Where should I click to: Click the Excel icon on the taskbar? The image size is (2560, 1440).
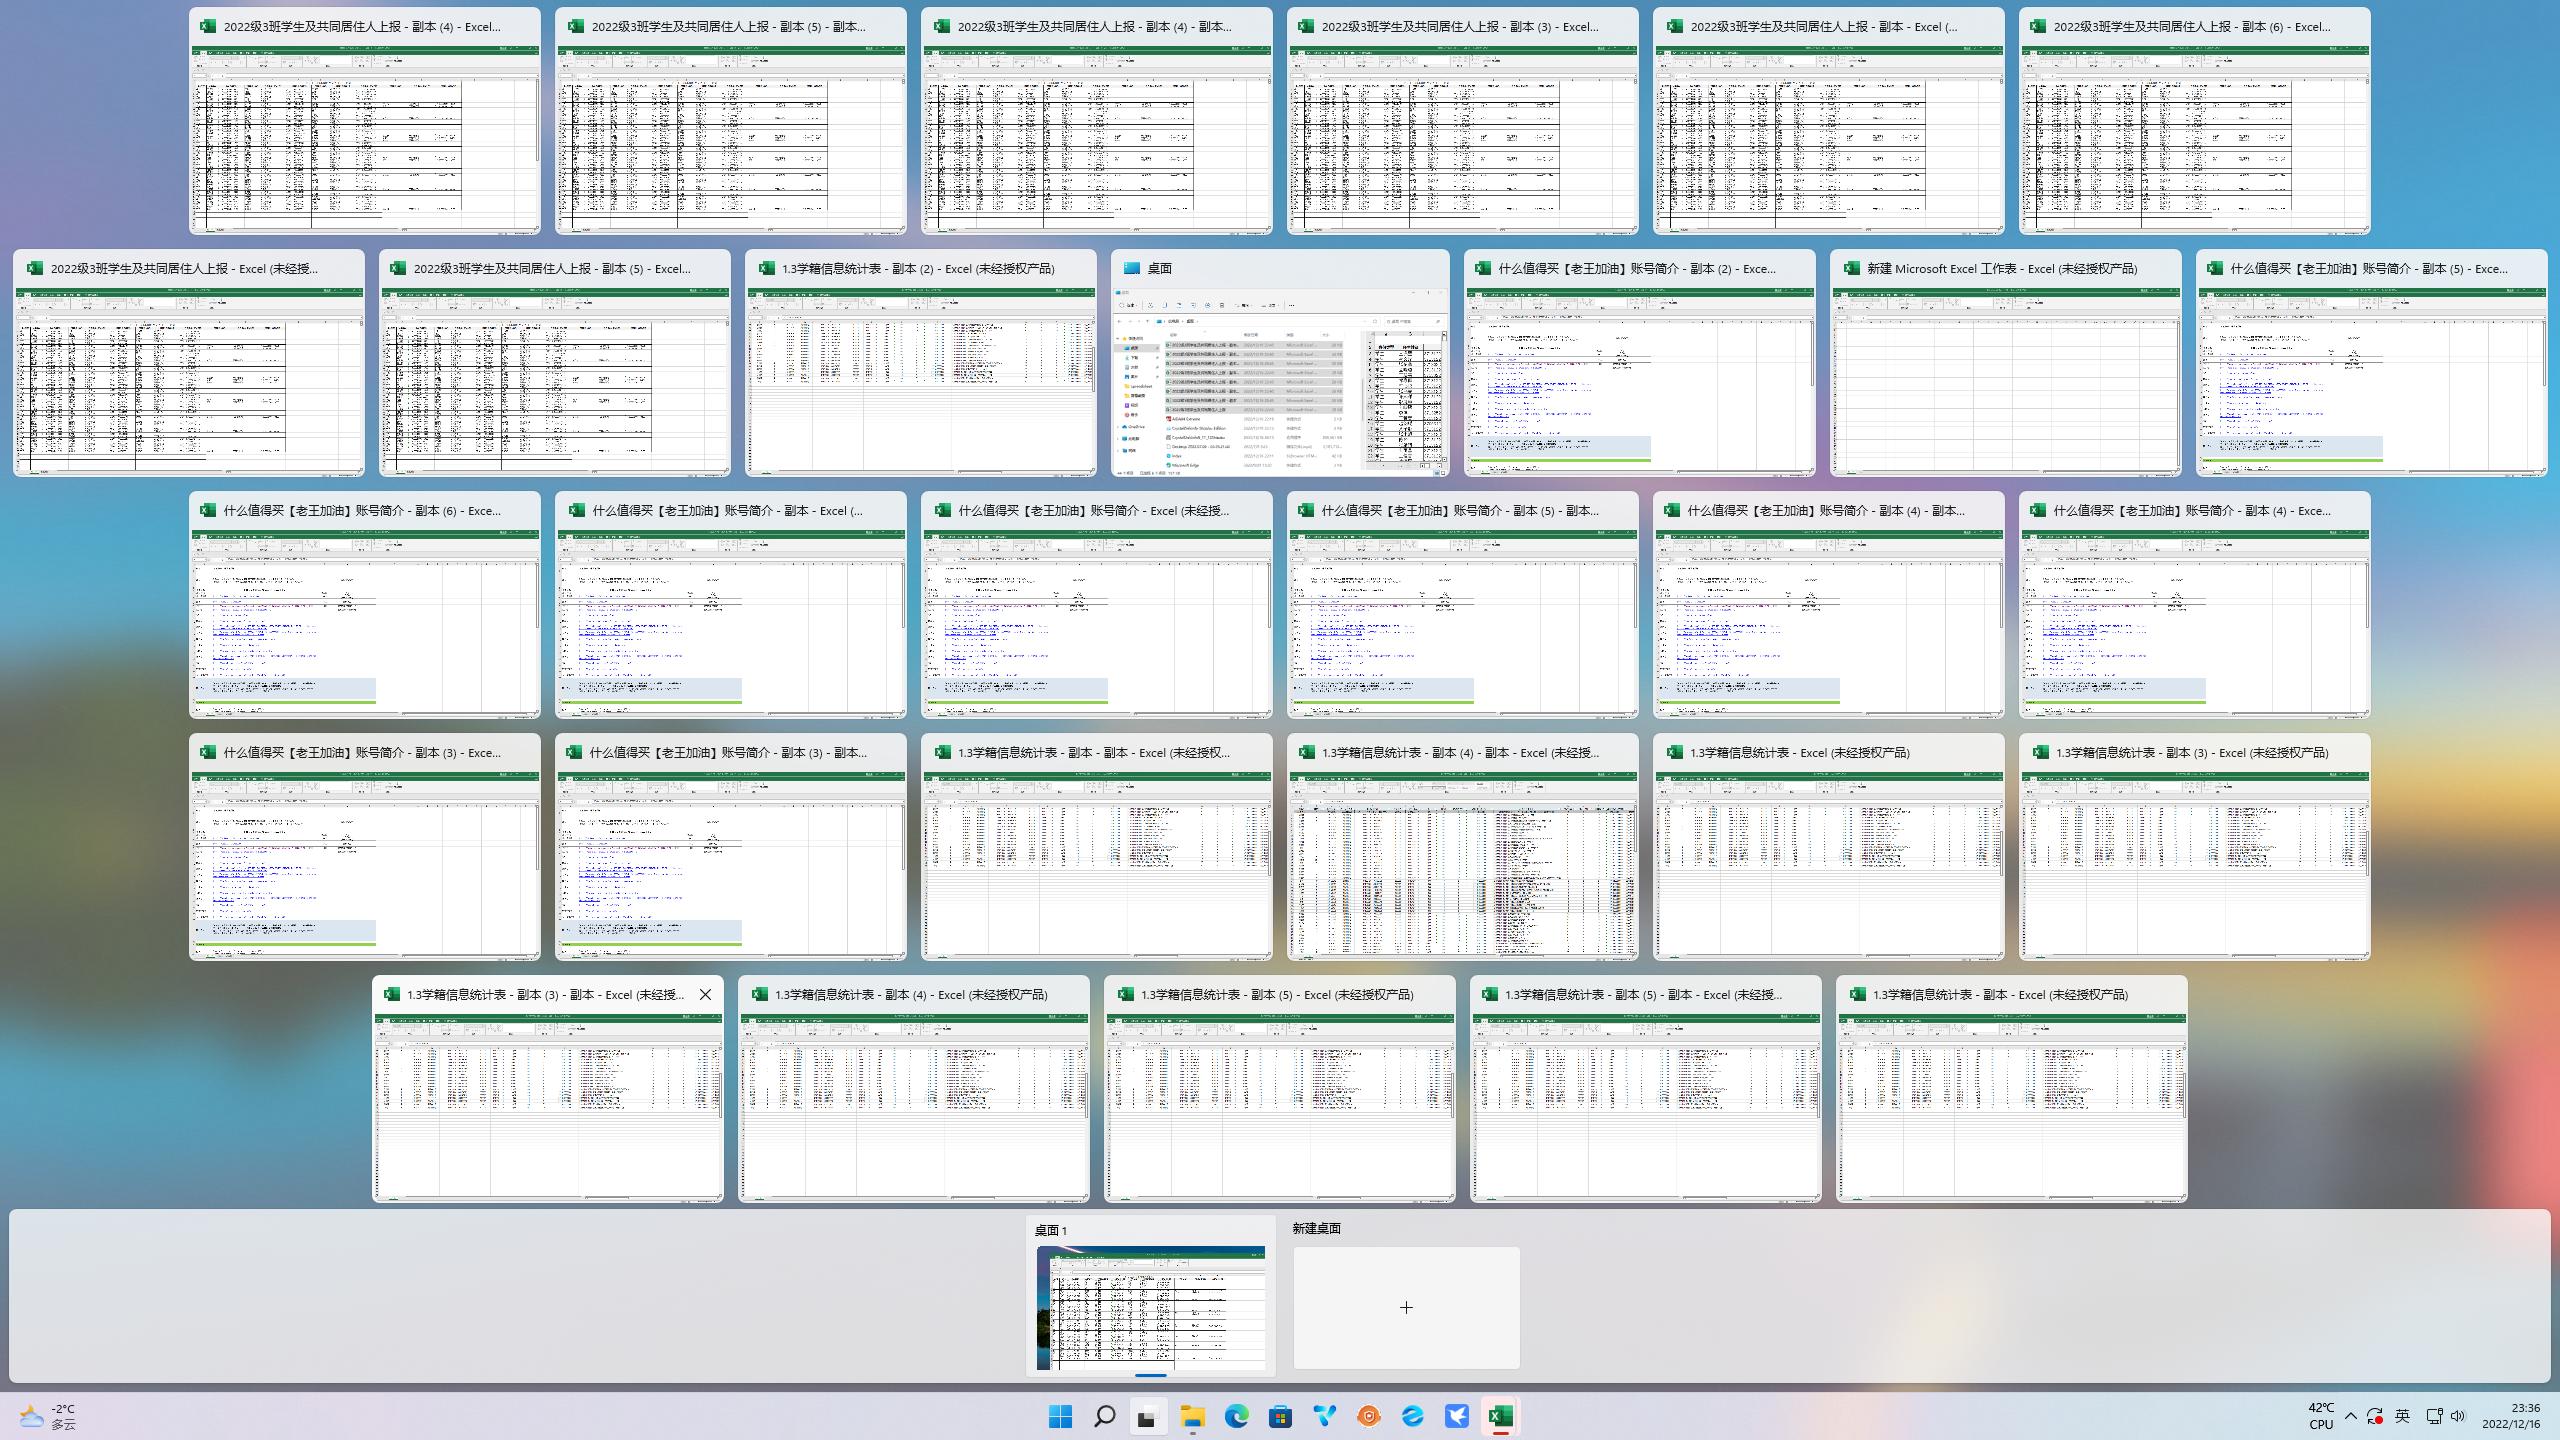[1500, 1416]
